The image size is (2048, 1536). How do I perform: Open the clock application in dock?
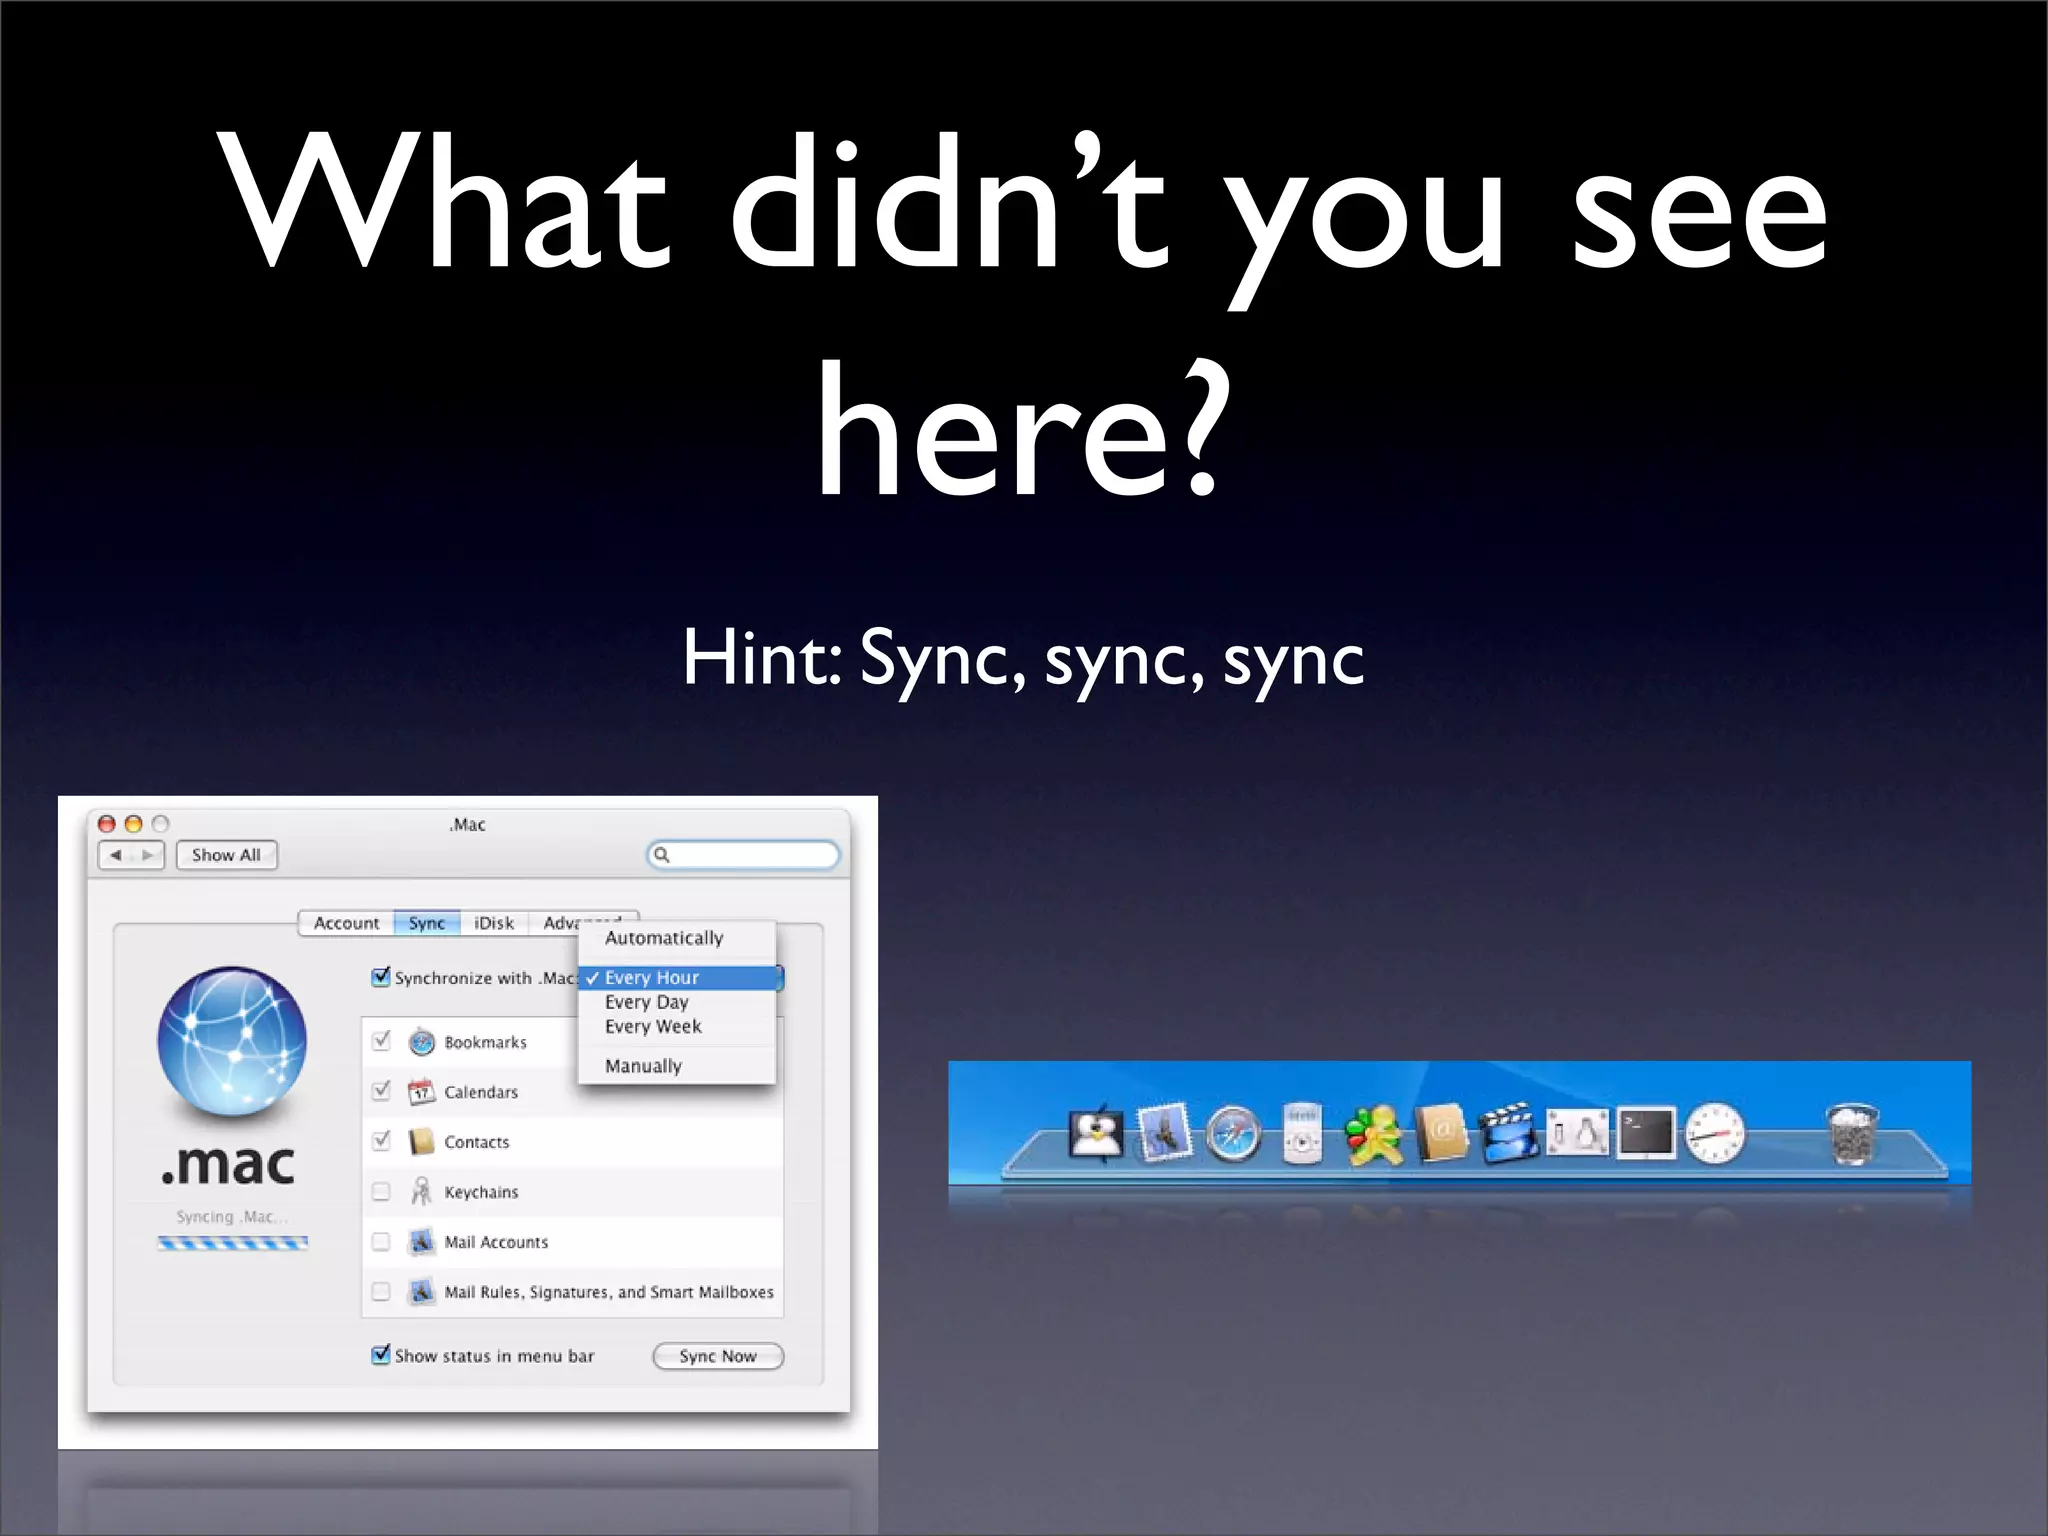click(1715, 1134)
